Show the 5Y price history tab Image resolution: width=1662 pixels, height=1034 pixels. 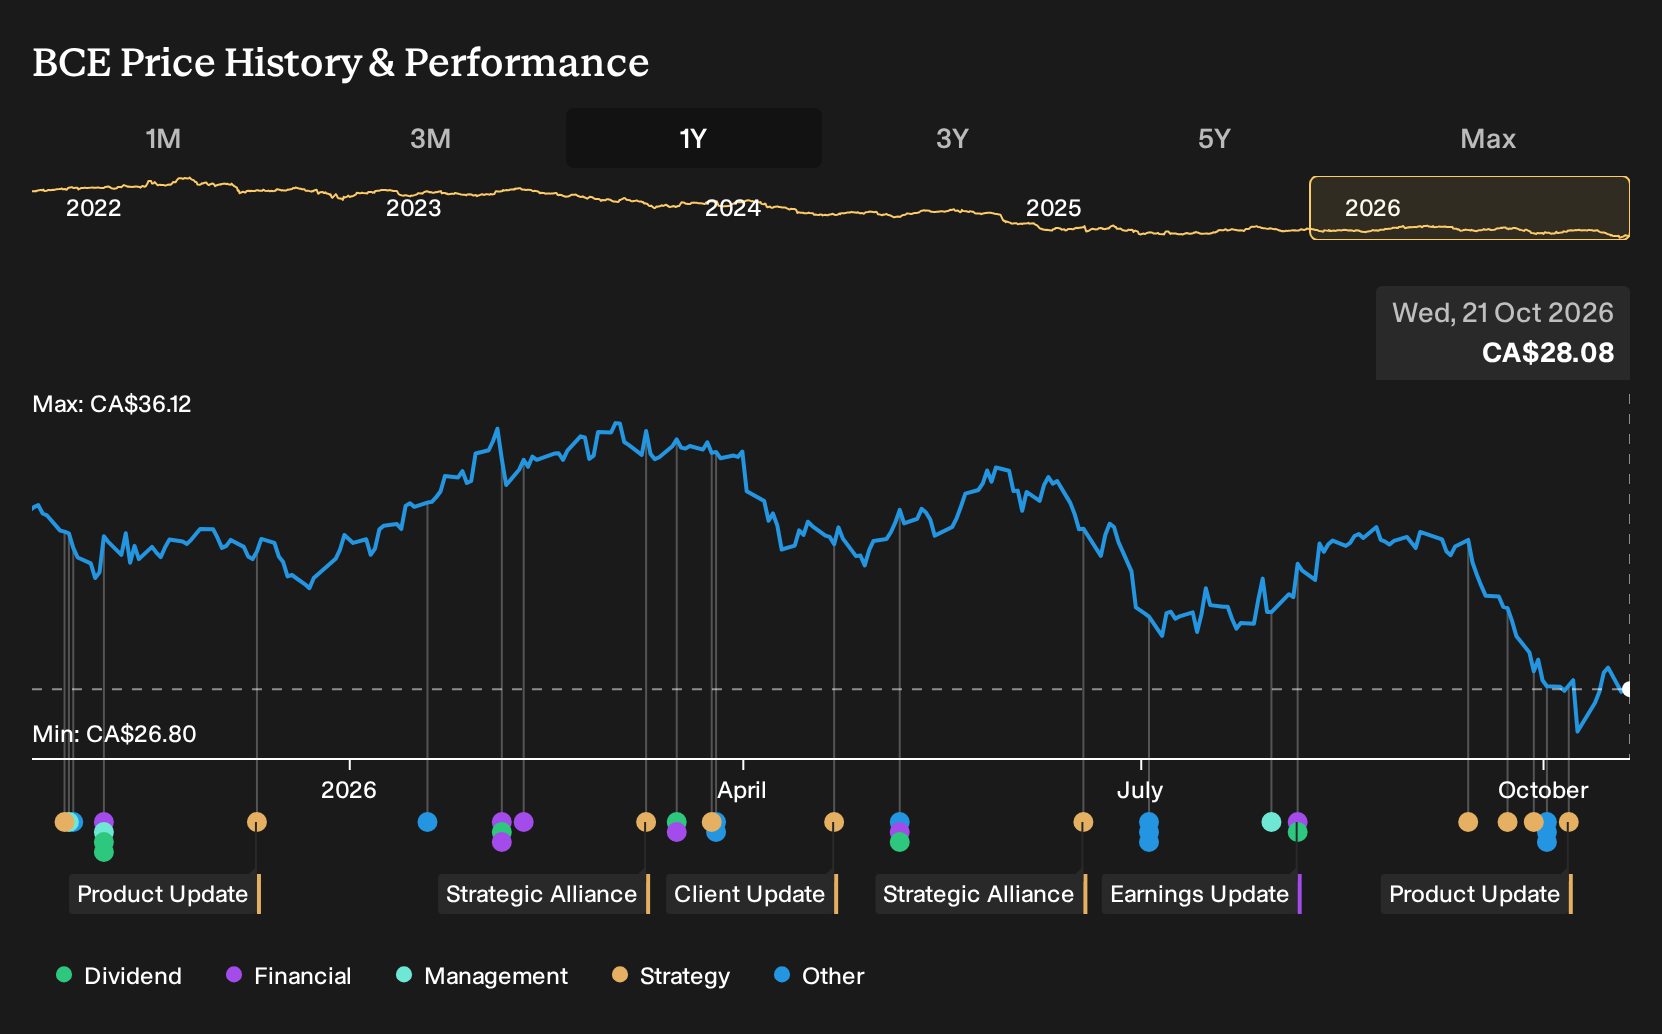(1214, 138)
